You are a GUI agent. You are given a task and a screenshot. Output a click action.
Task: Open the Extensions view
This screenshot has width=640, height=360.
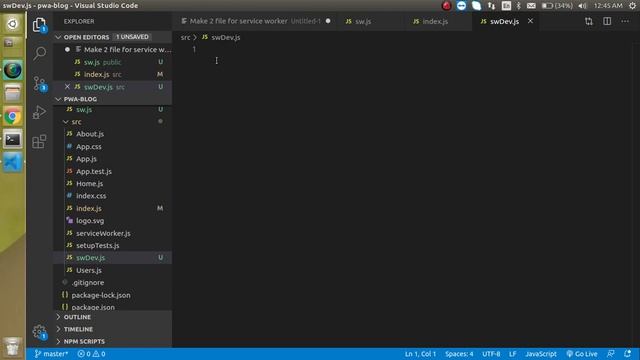39,141
